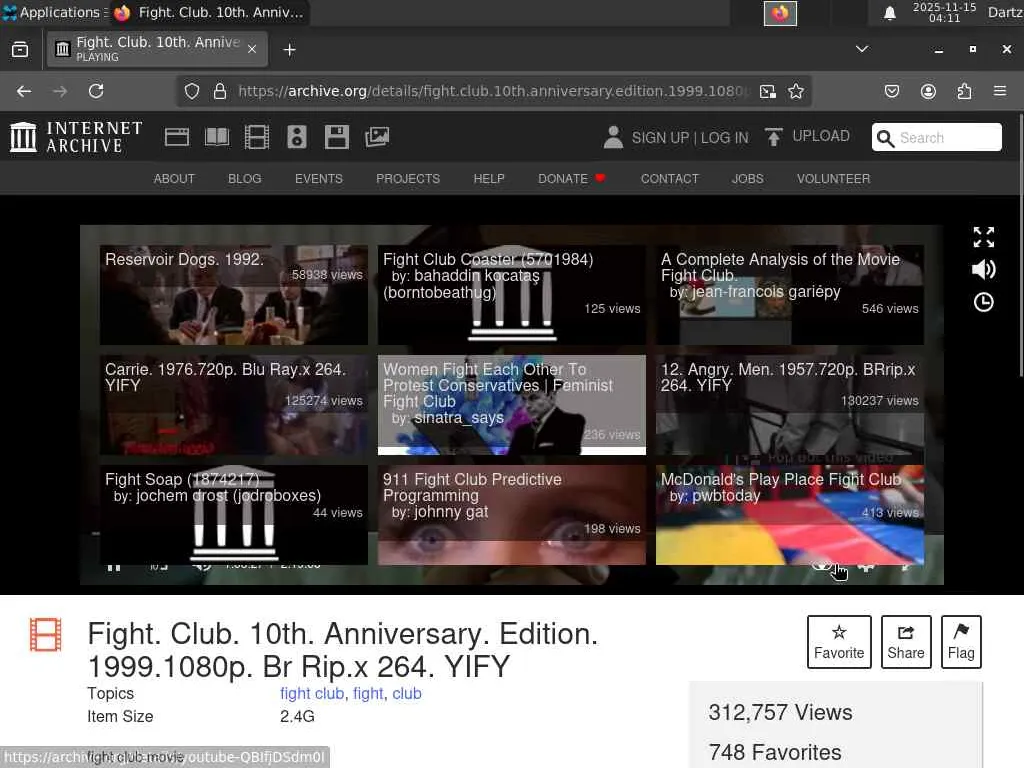The height and width of the screenshot is (768, 1024).
Task: Open Firefox recent tabs view icon
Action: 20,50
